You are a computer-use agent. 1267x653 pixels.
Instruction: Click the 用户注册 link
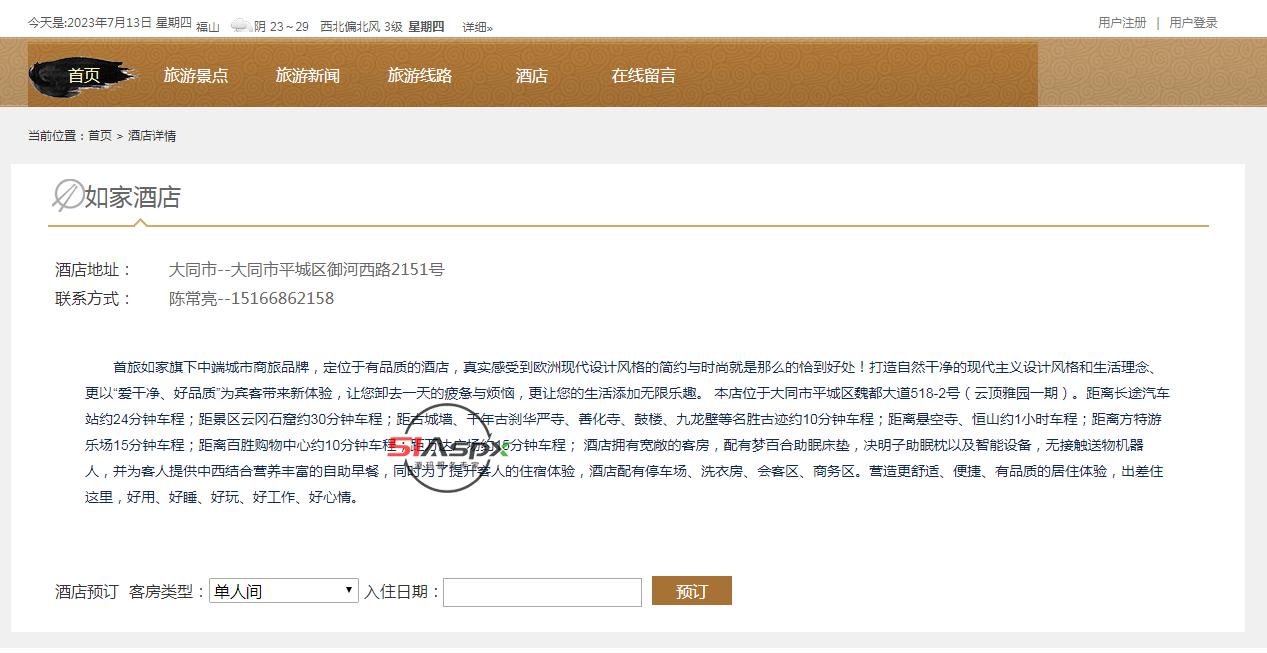1122,22
